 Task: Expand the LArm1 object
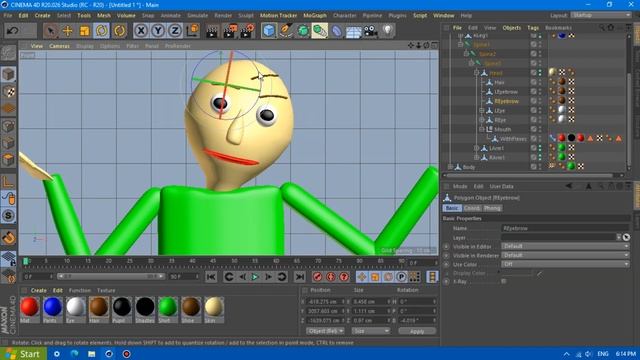(x=476, y=148)
